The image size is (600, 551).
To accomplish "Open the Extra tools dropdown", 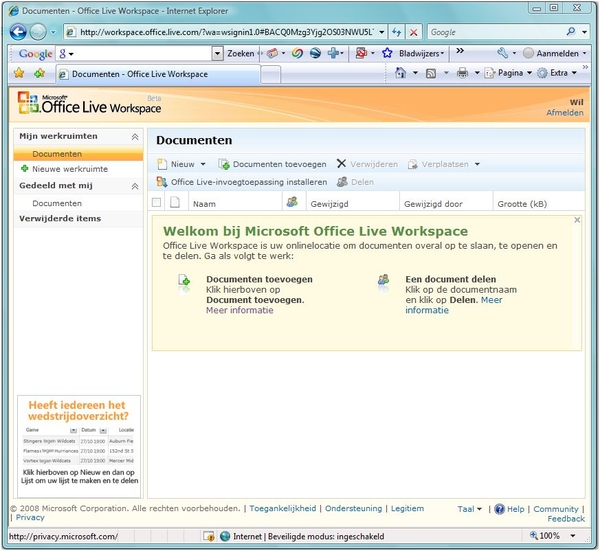I will [x=557, y=73].
